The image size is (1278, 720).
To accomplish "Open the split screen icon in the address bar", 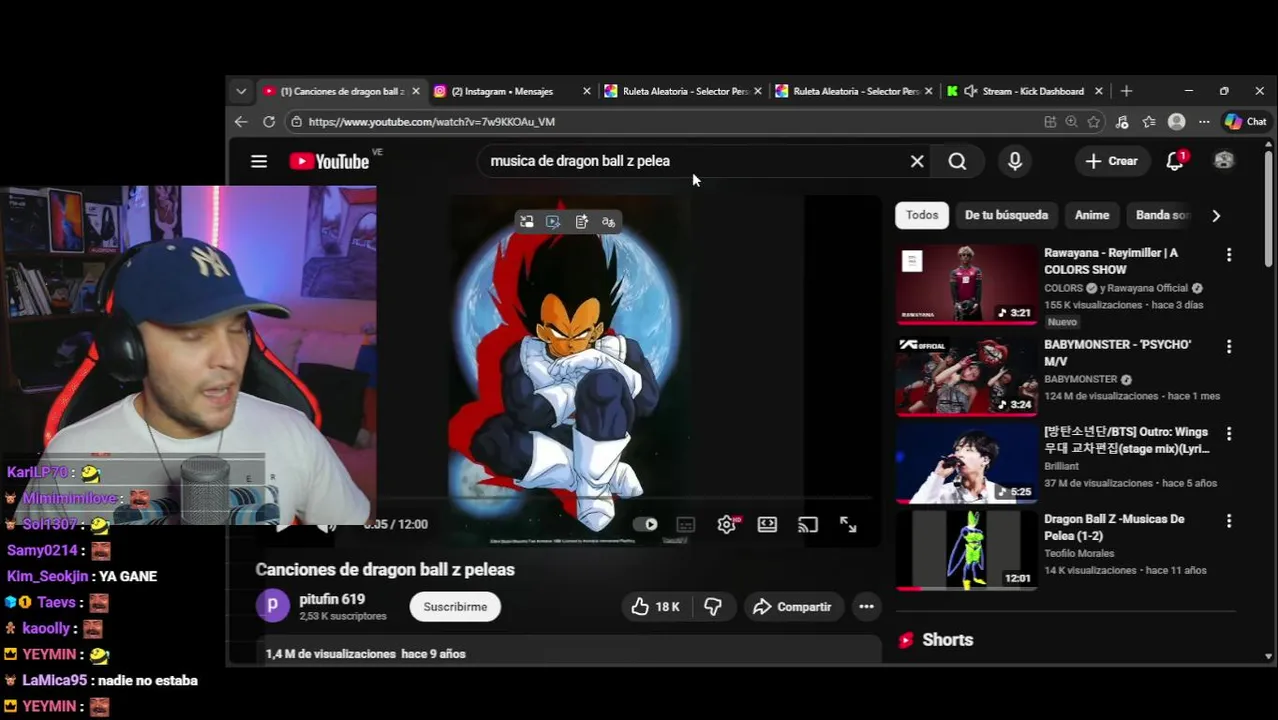I will point(1050,122).
